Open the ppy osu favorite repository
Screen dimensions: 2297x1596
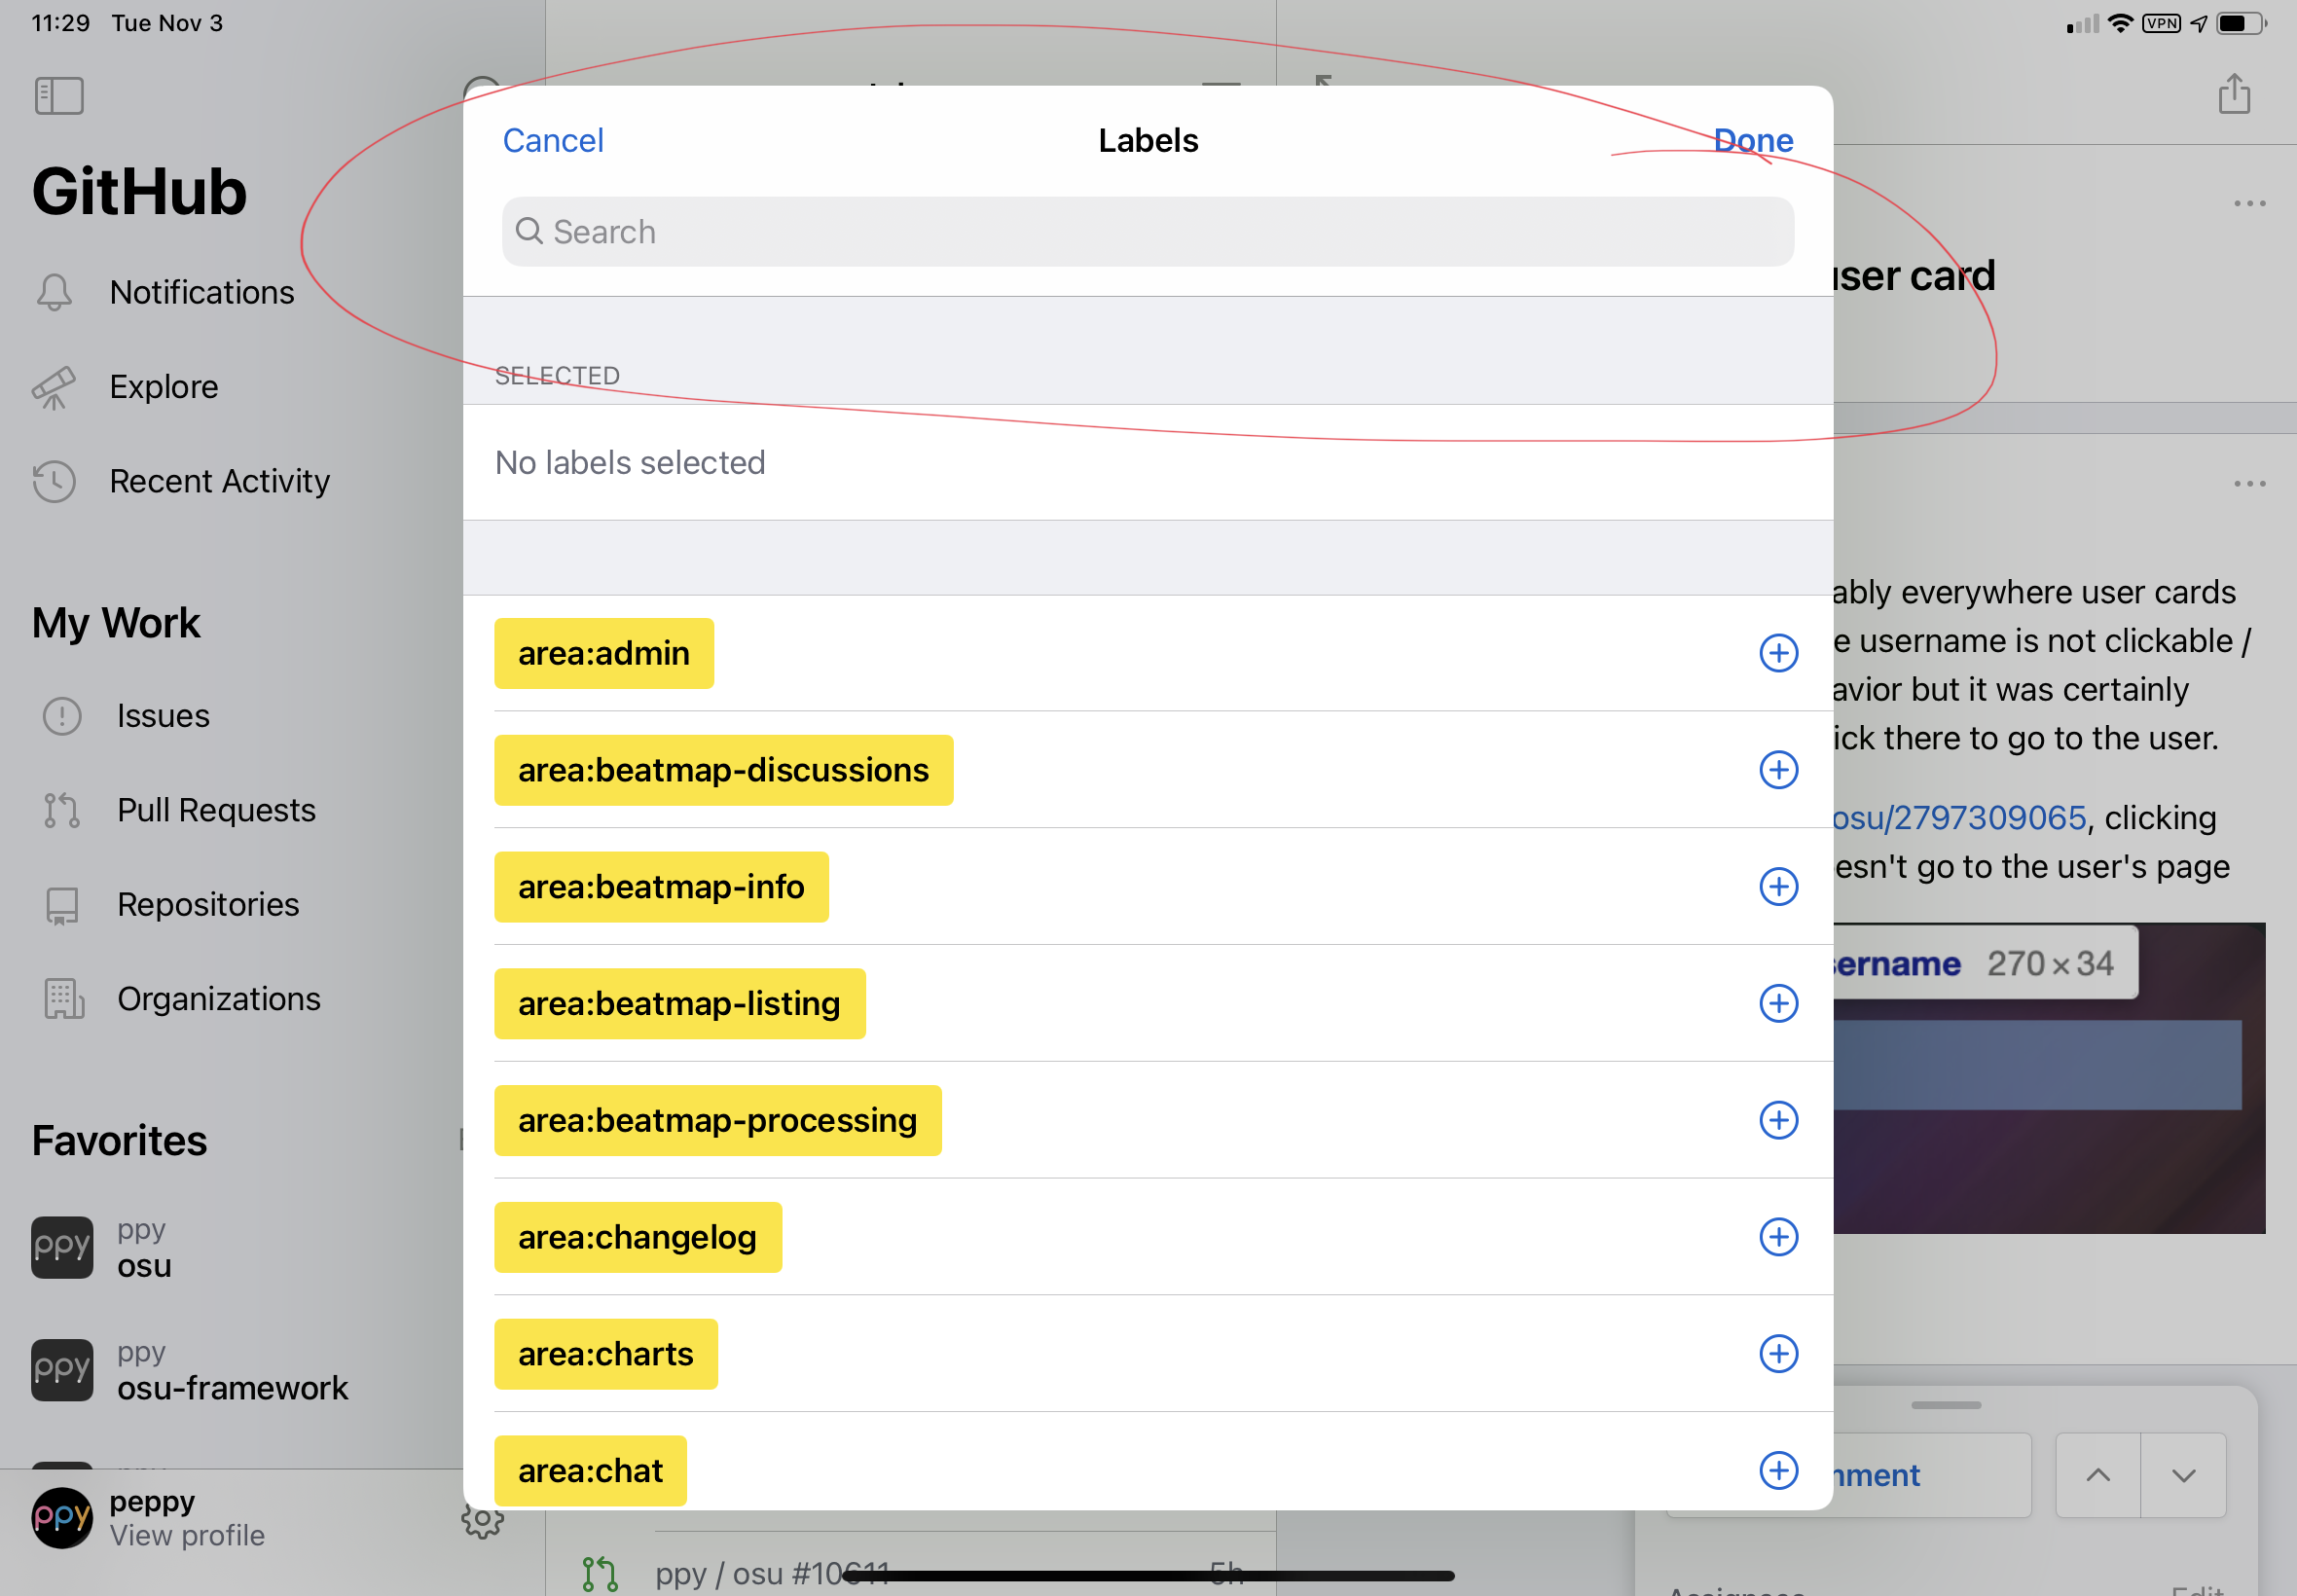102,1248
